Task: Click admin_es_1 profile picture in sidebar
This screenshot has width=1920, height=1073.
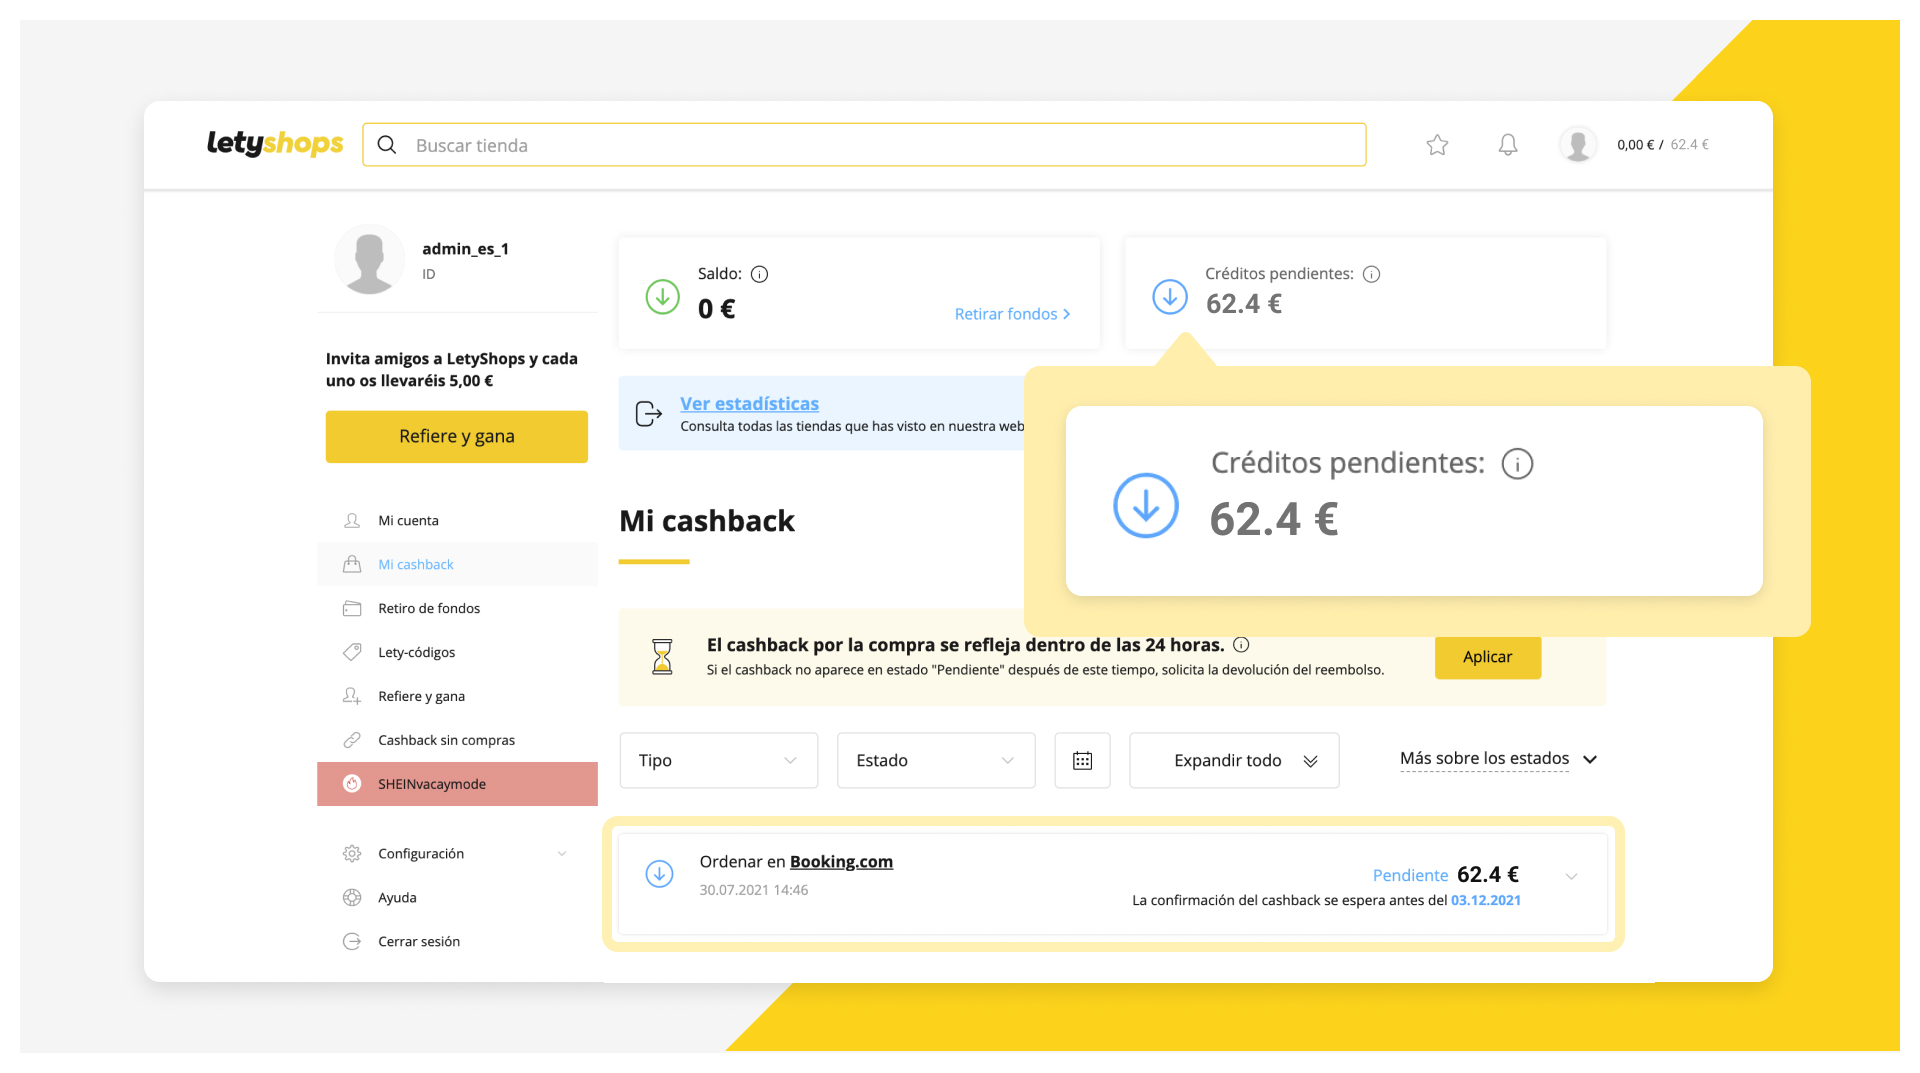Action: [369, 259]
